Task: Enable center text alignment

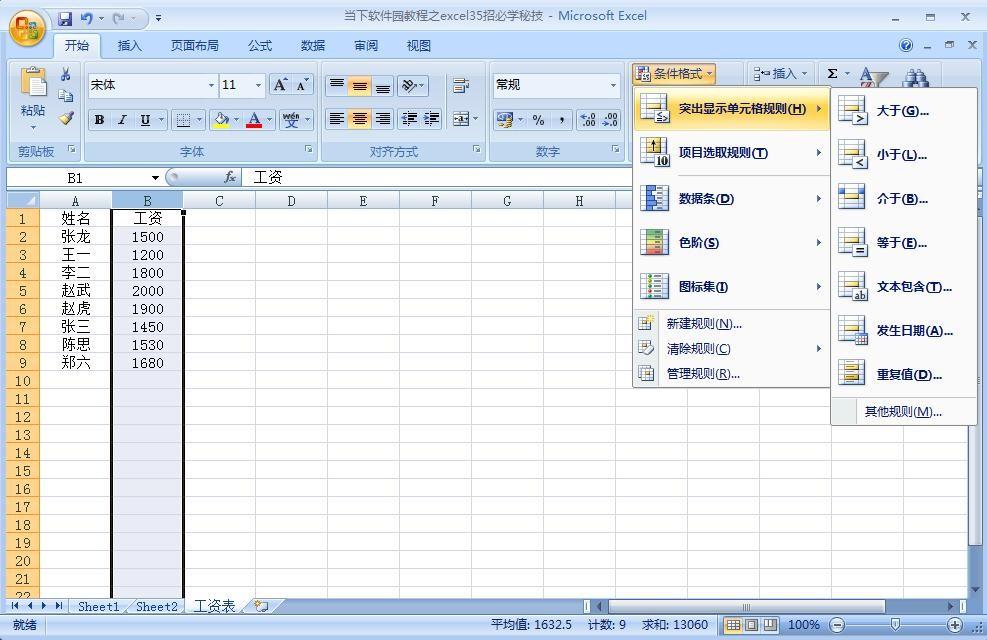Action: click(359, 119)
